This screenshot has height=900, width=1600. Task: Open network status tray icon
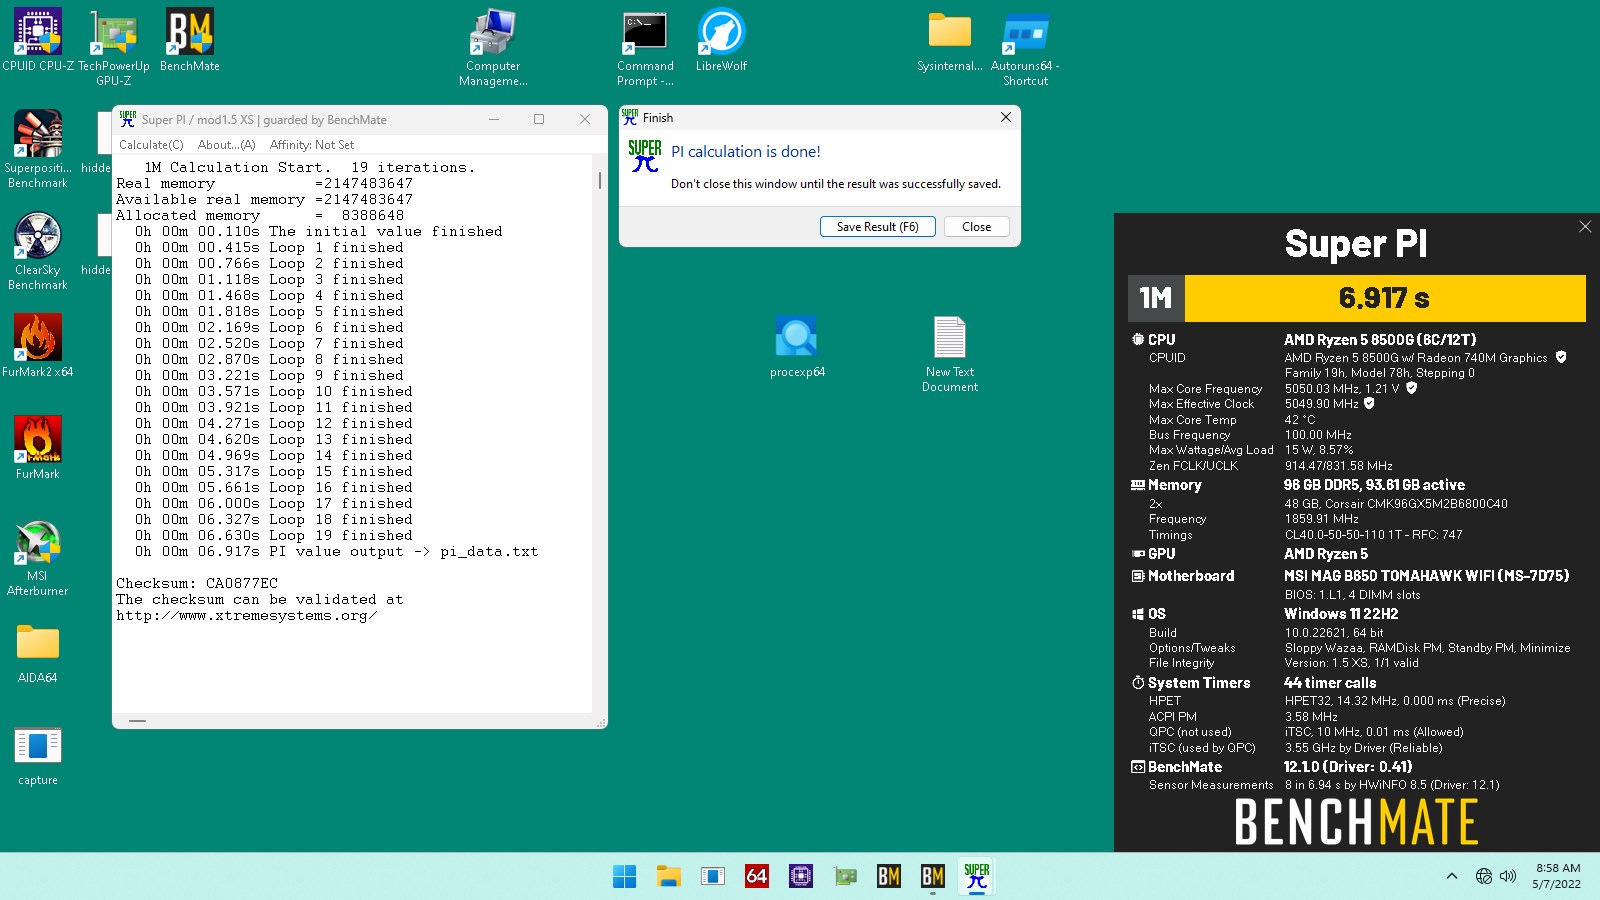tap(1484, 876)
